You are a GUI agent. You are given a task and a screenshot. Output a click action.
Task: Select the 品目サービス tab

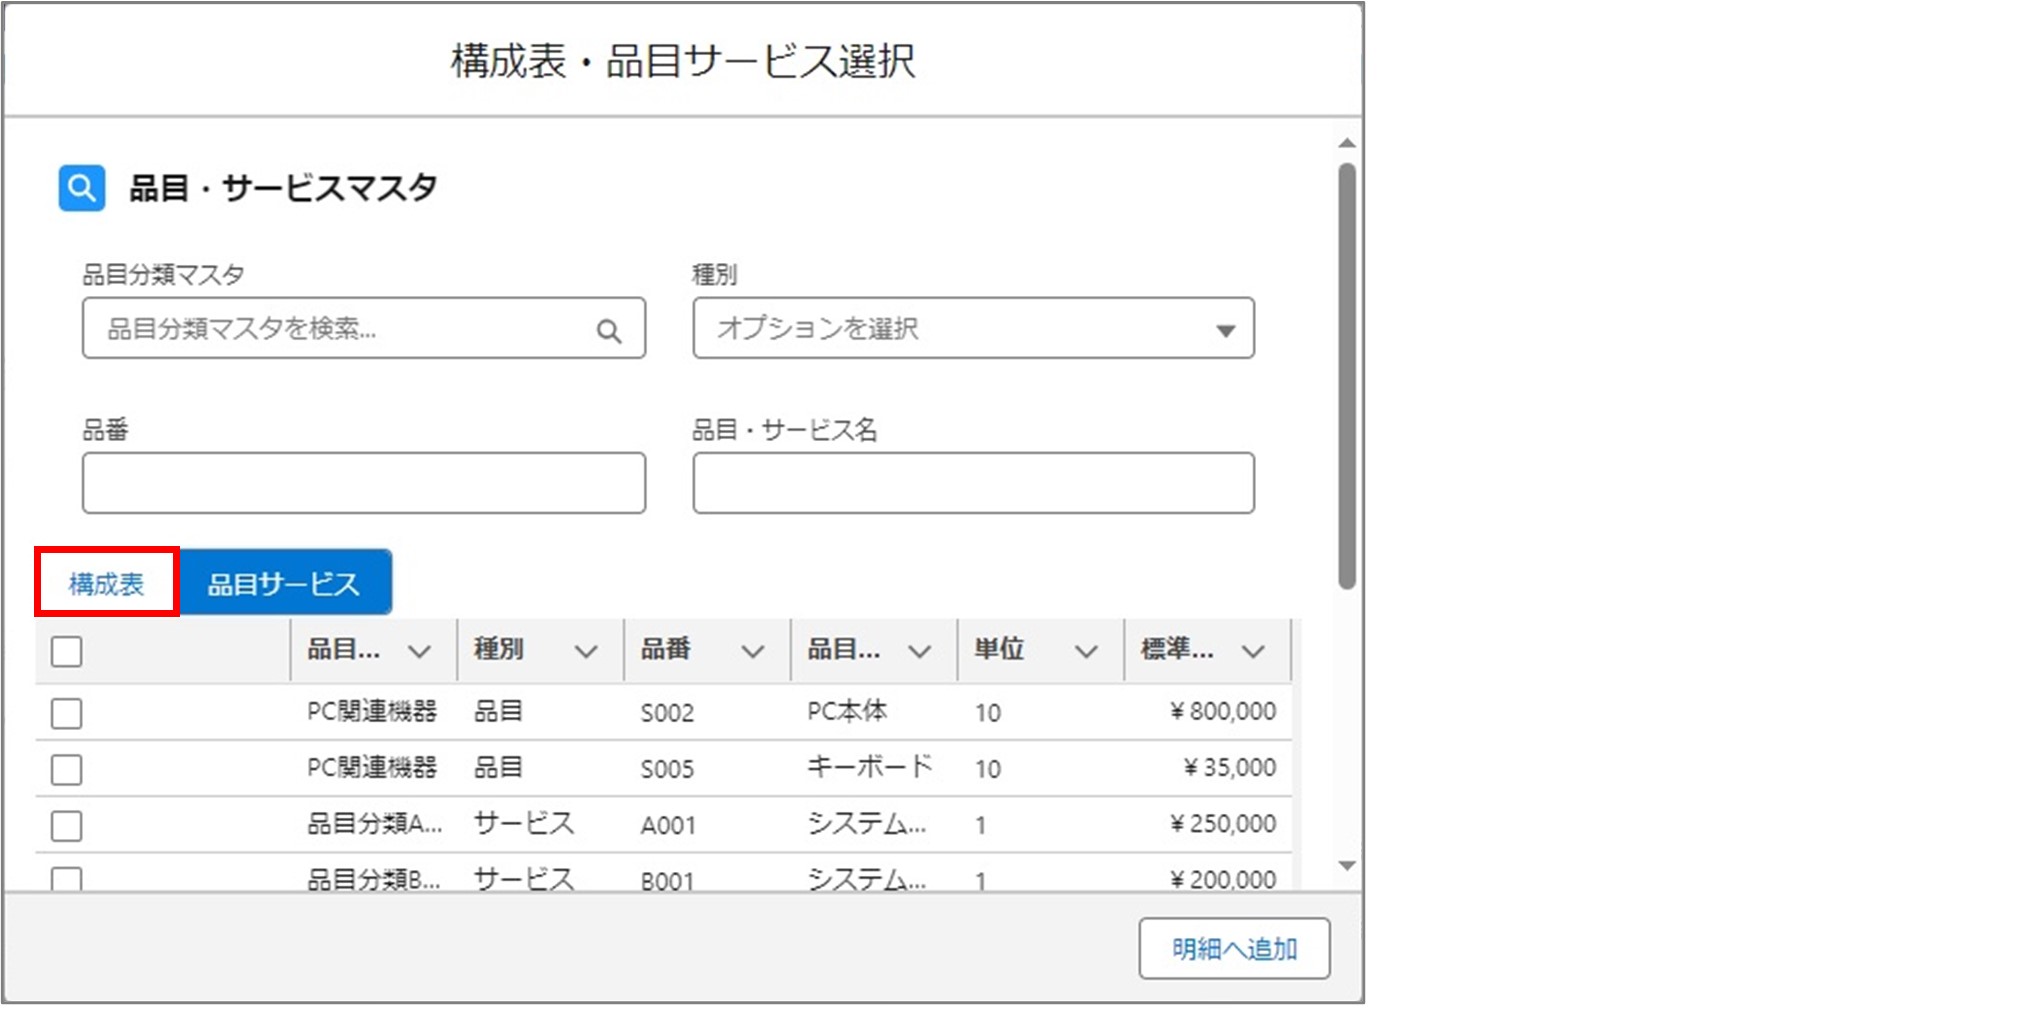[x=284, y=583]
